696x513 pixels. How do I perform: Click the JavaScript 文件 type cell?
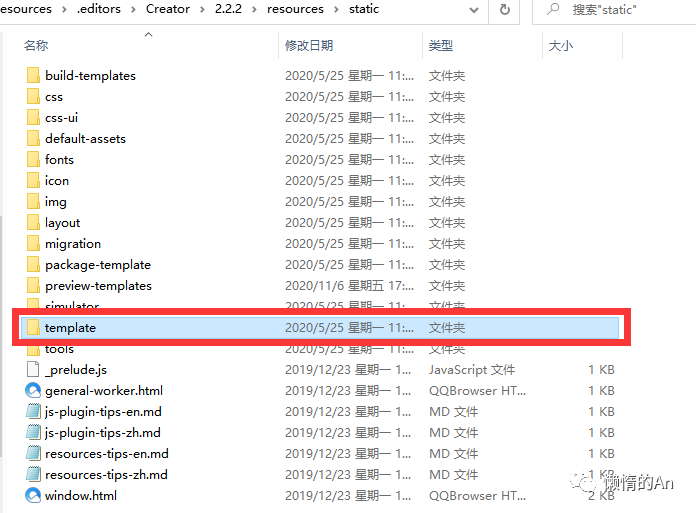[x=472, y=370]
